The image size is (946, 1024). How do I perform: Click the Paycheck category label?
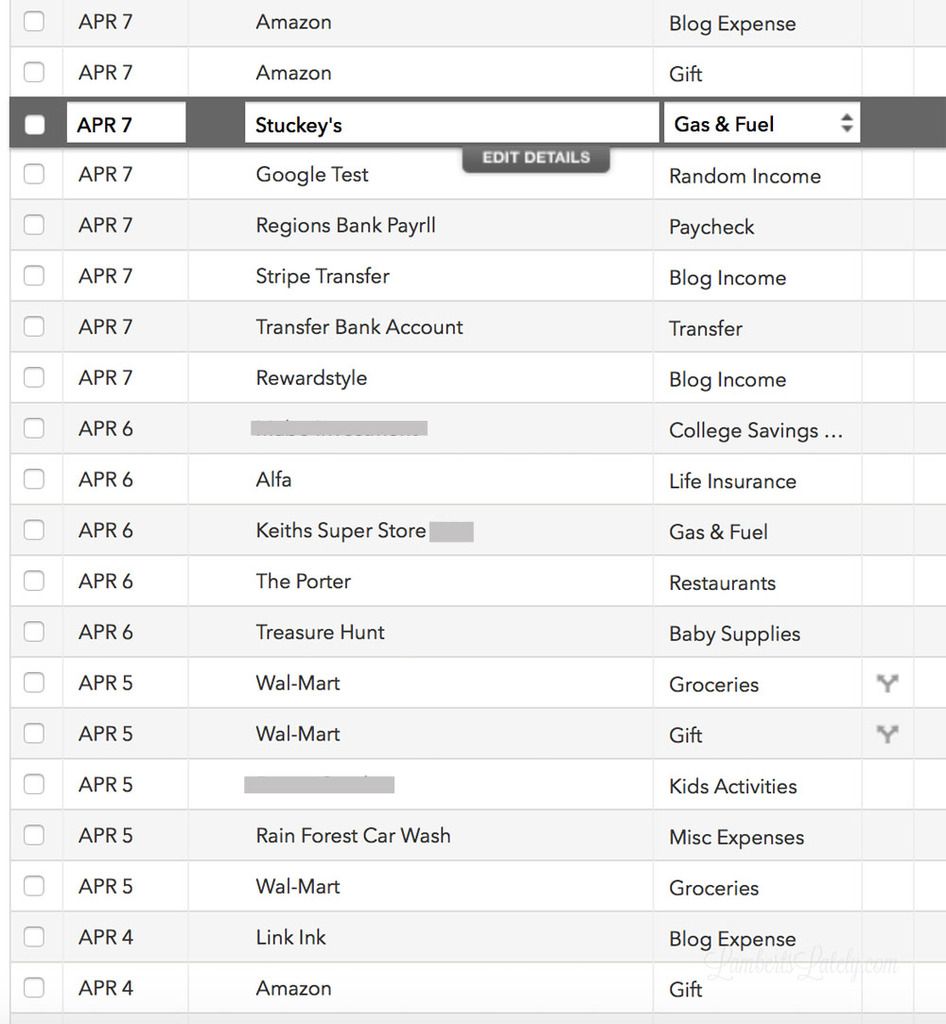[711, 226]
